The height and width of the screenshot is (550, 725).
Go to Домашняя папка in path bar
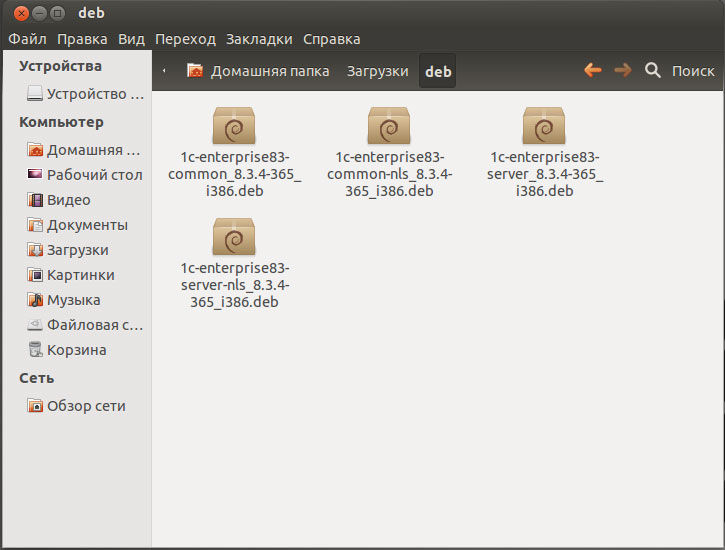258,71
